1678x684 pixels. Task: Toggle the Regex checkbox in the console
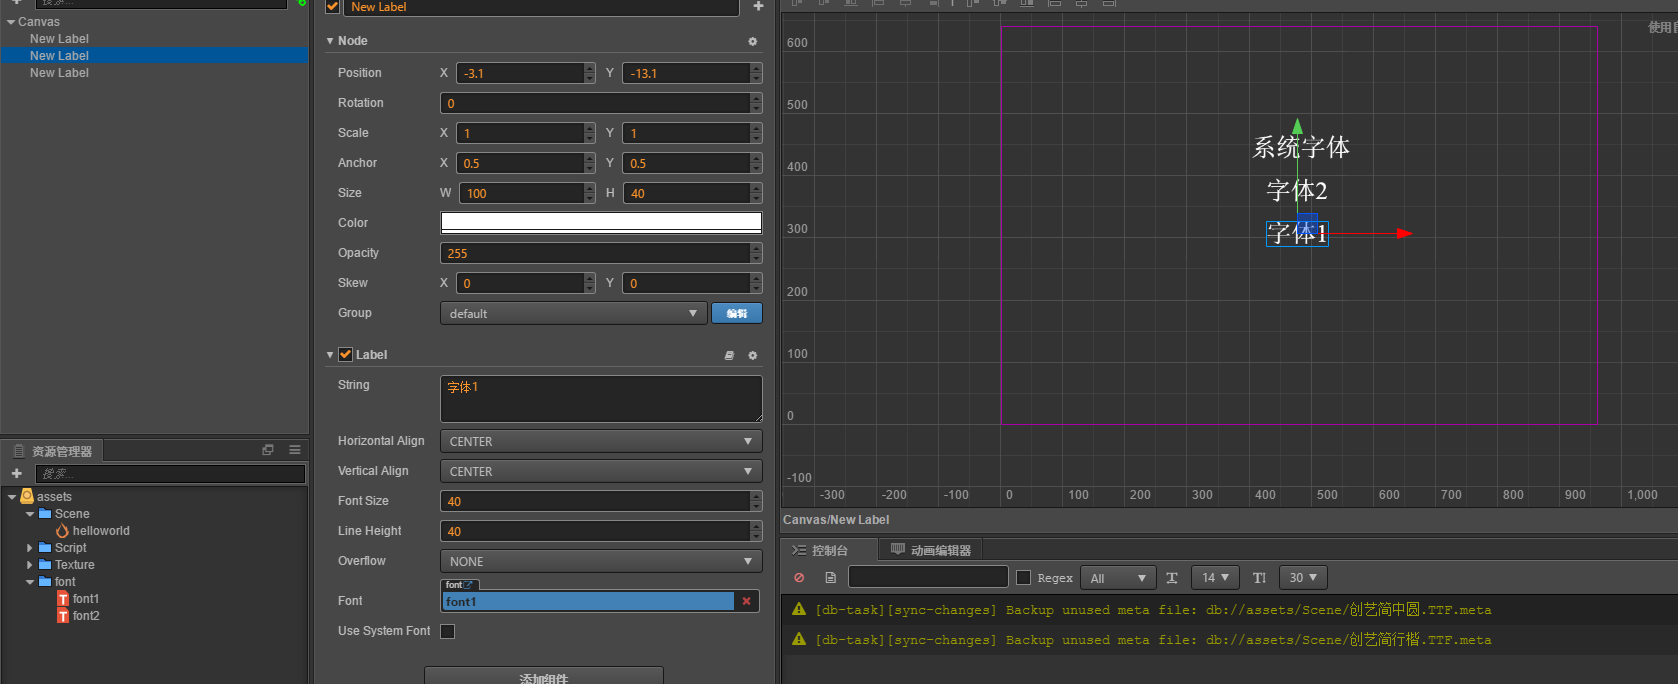click(1023, 578)
